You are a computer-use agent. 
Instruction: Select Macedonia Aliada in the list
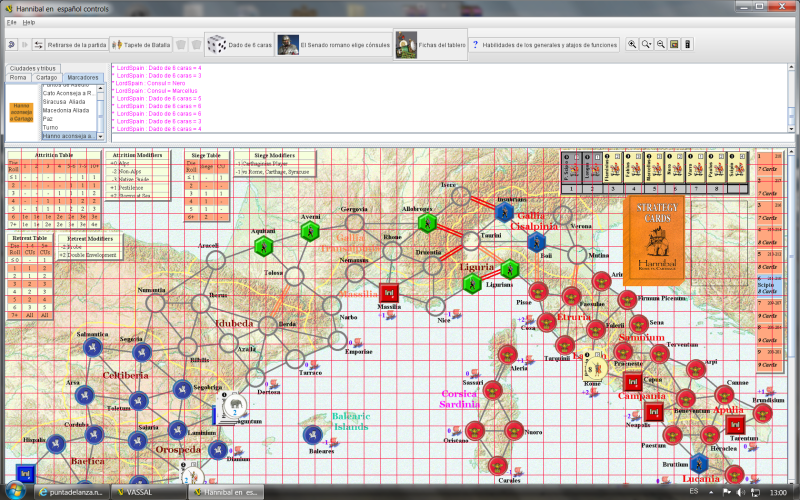[69, 110]
